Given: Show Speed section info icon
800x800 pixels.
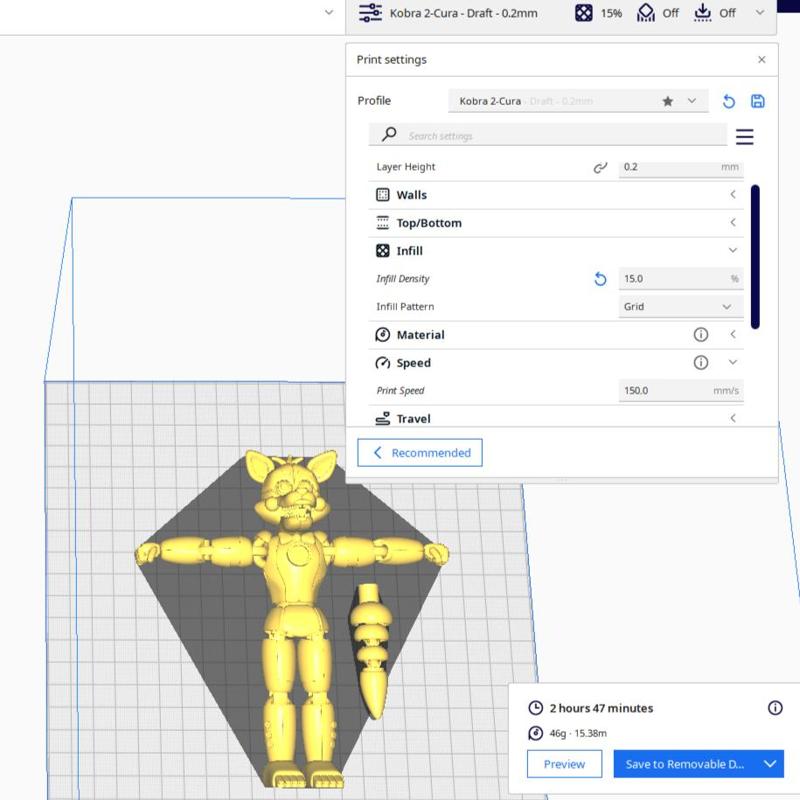Looking at the screenshot, I should point(701,362).
